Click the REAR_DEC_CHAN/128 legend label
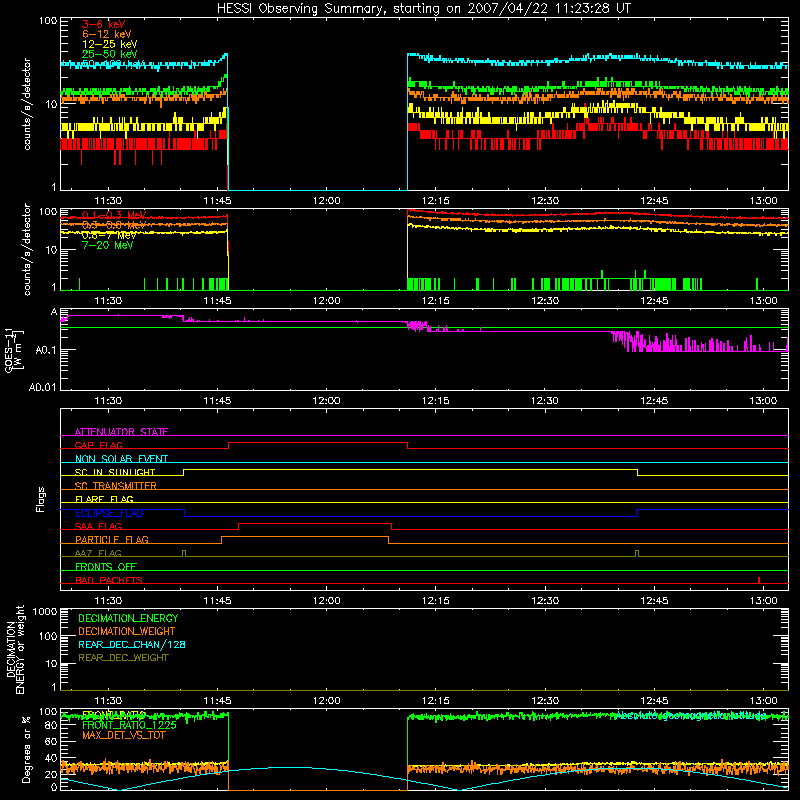 (x=132, y=645)
